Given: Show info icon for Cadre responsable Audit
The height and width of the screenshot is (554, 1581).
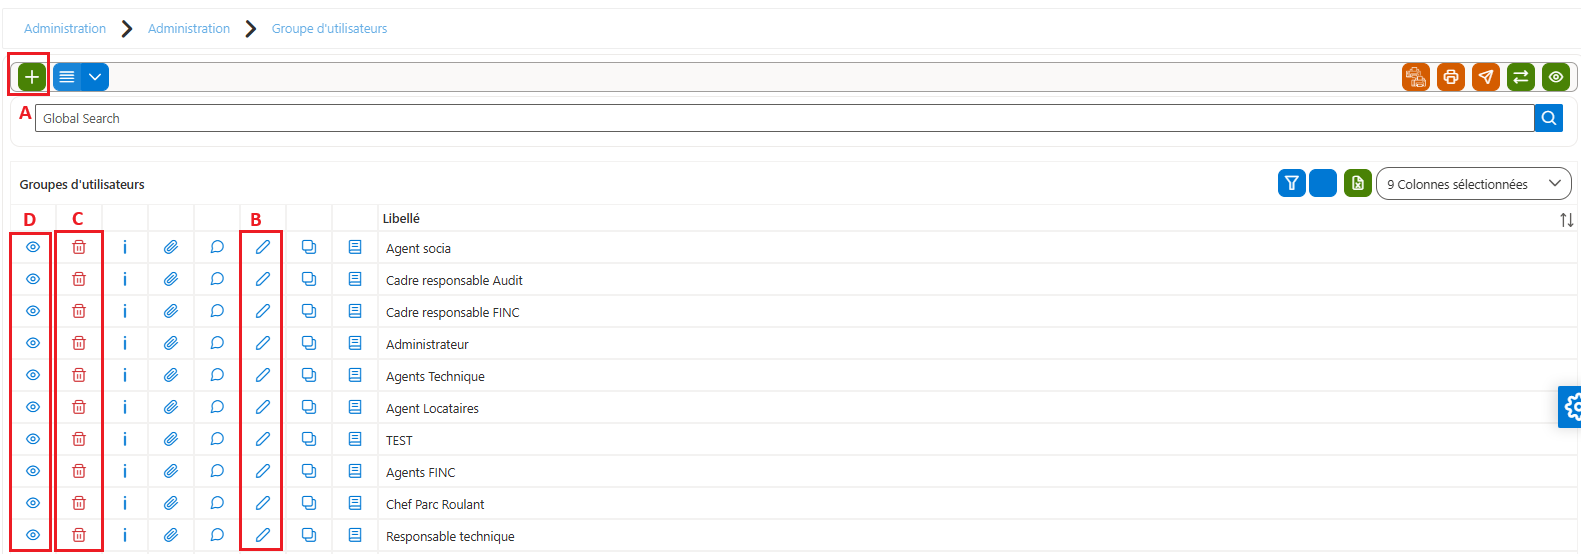Looking at the screenshot, I should 125,279.
